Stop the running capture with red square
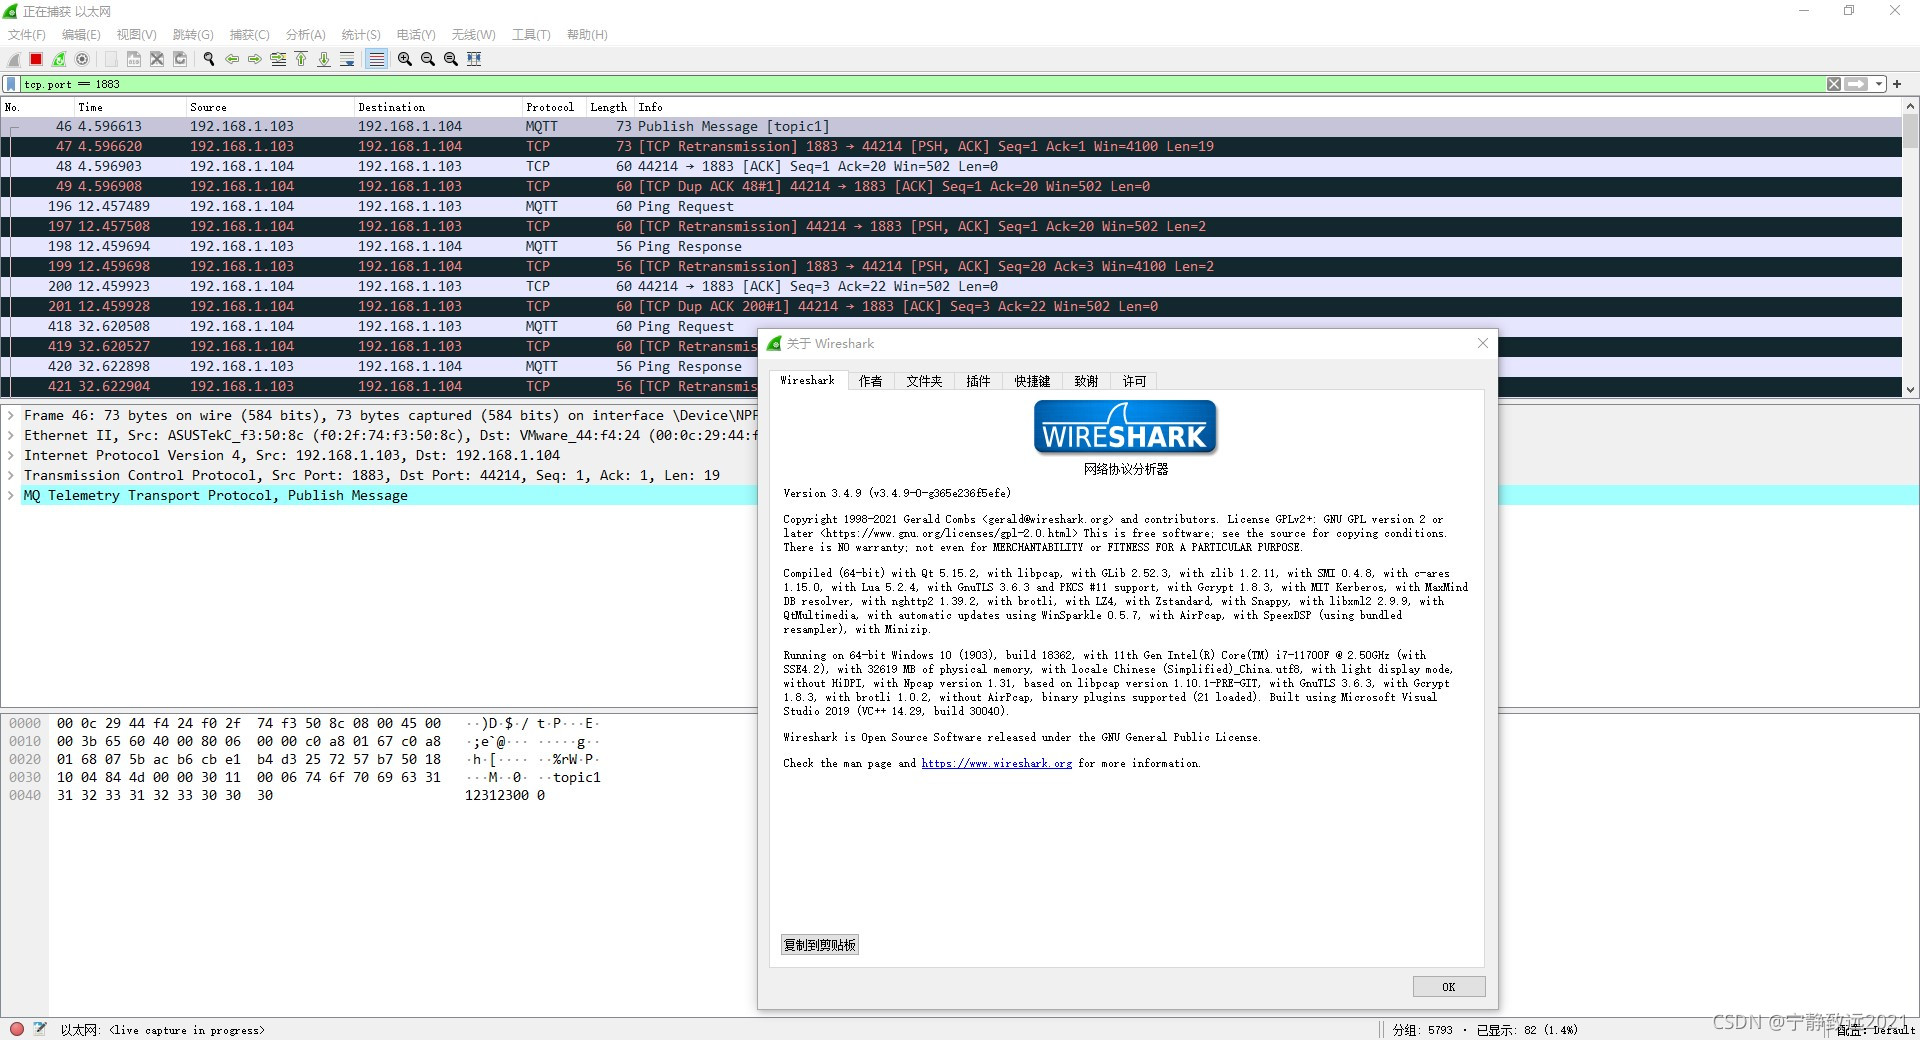Viewport: 1920px width, 1040px height. coord(37,59)
